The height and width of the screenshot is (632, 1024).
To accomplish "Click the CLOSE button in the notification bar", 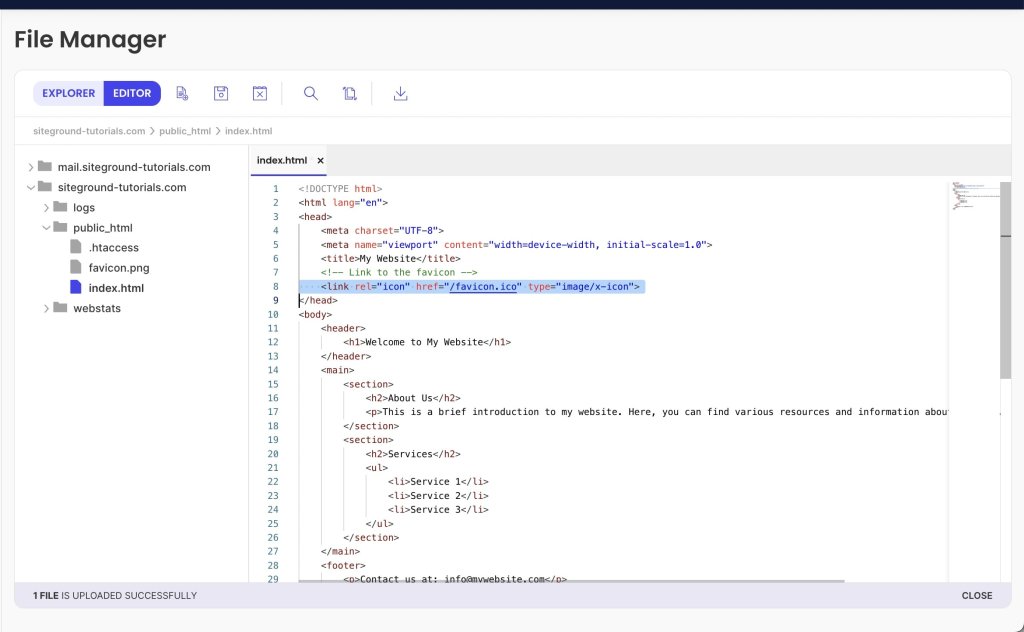I will click(x=976, y=595).
